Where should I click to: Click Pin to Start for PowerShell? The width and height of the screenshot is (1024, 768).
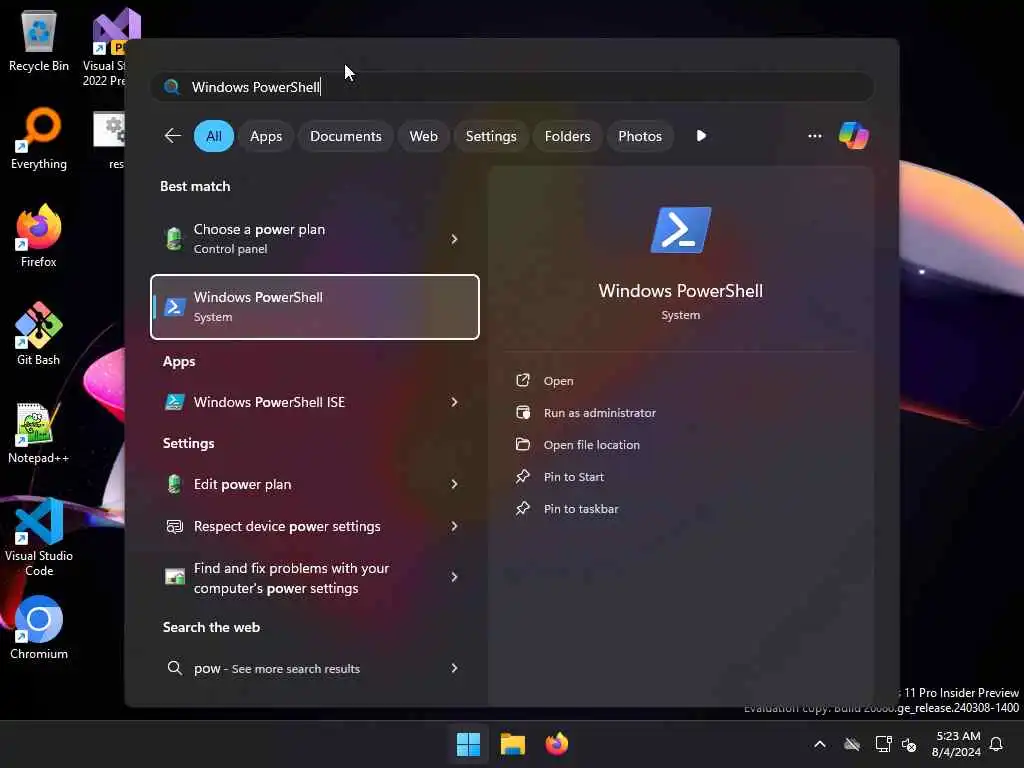(x=560, y=477)
